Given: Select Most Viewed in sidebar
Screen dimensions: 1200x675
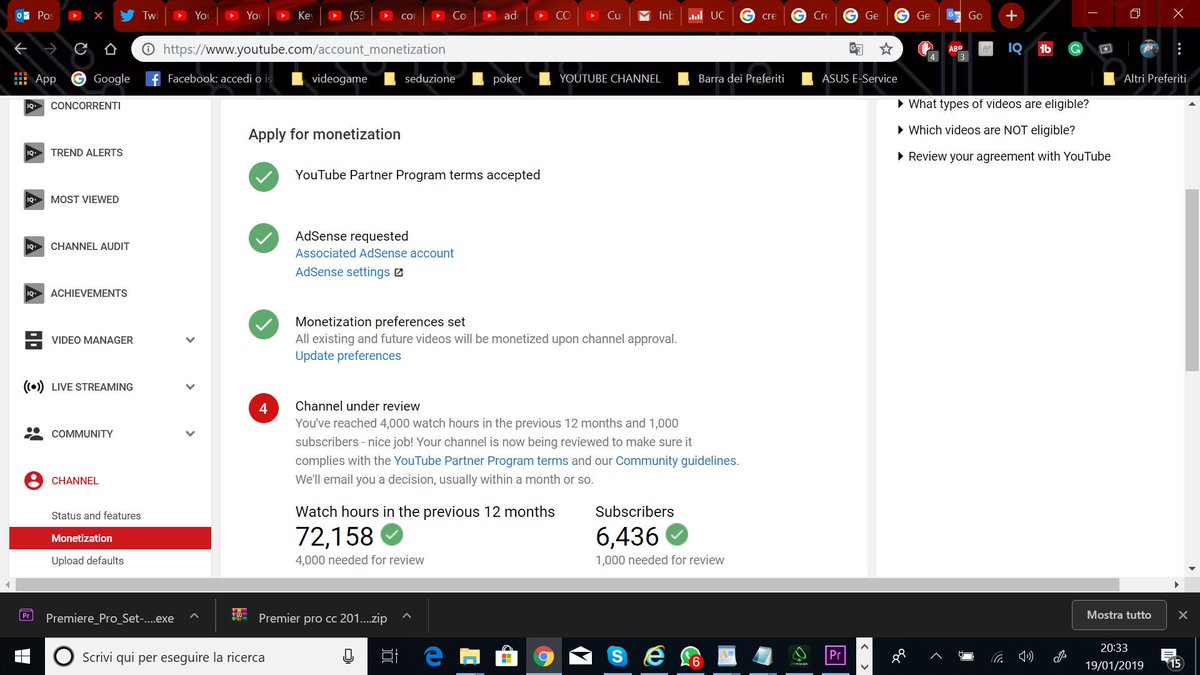Looking at the screenshot, I should pos(85,200).
